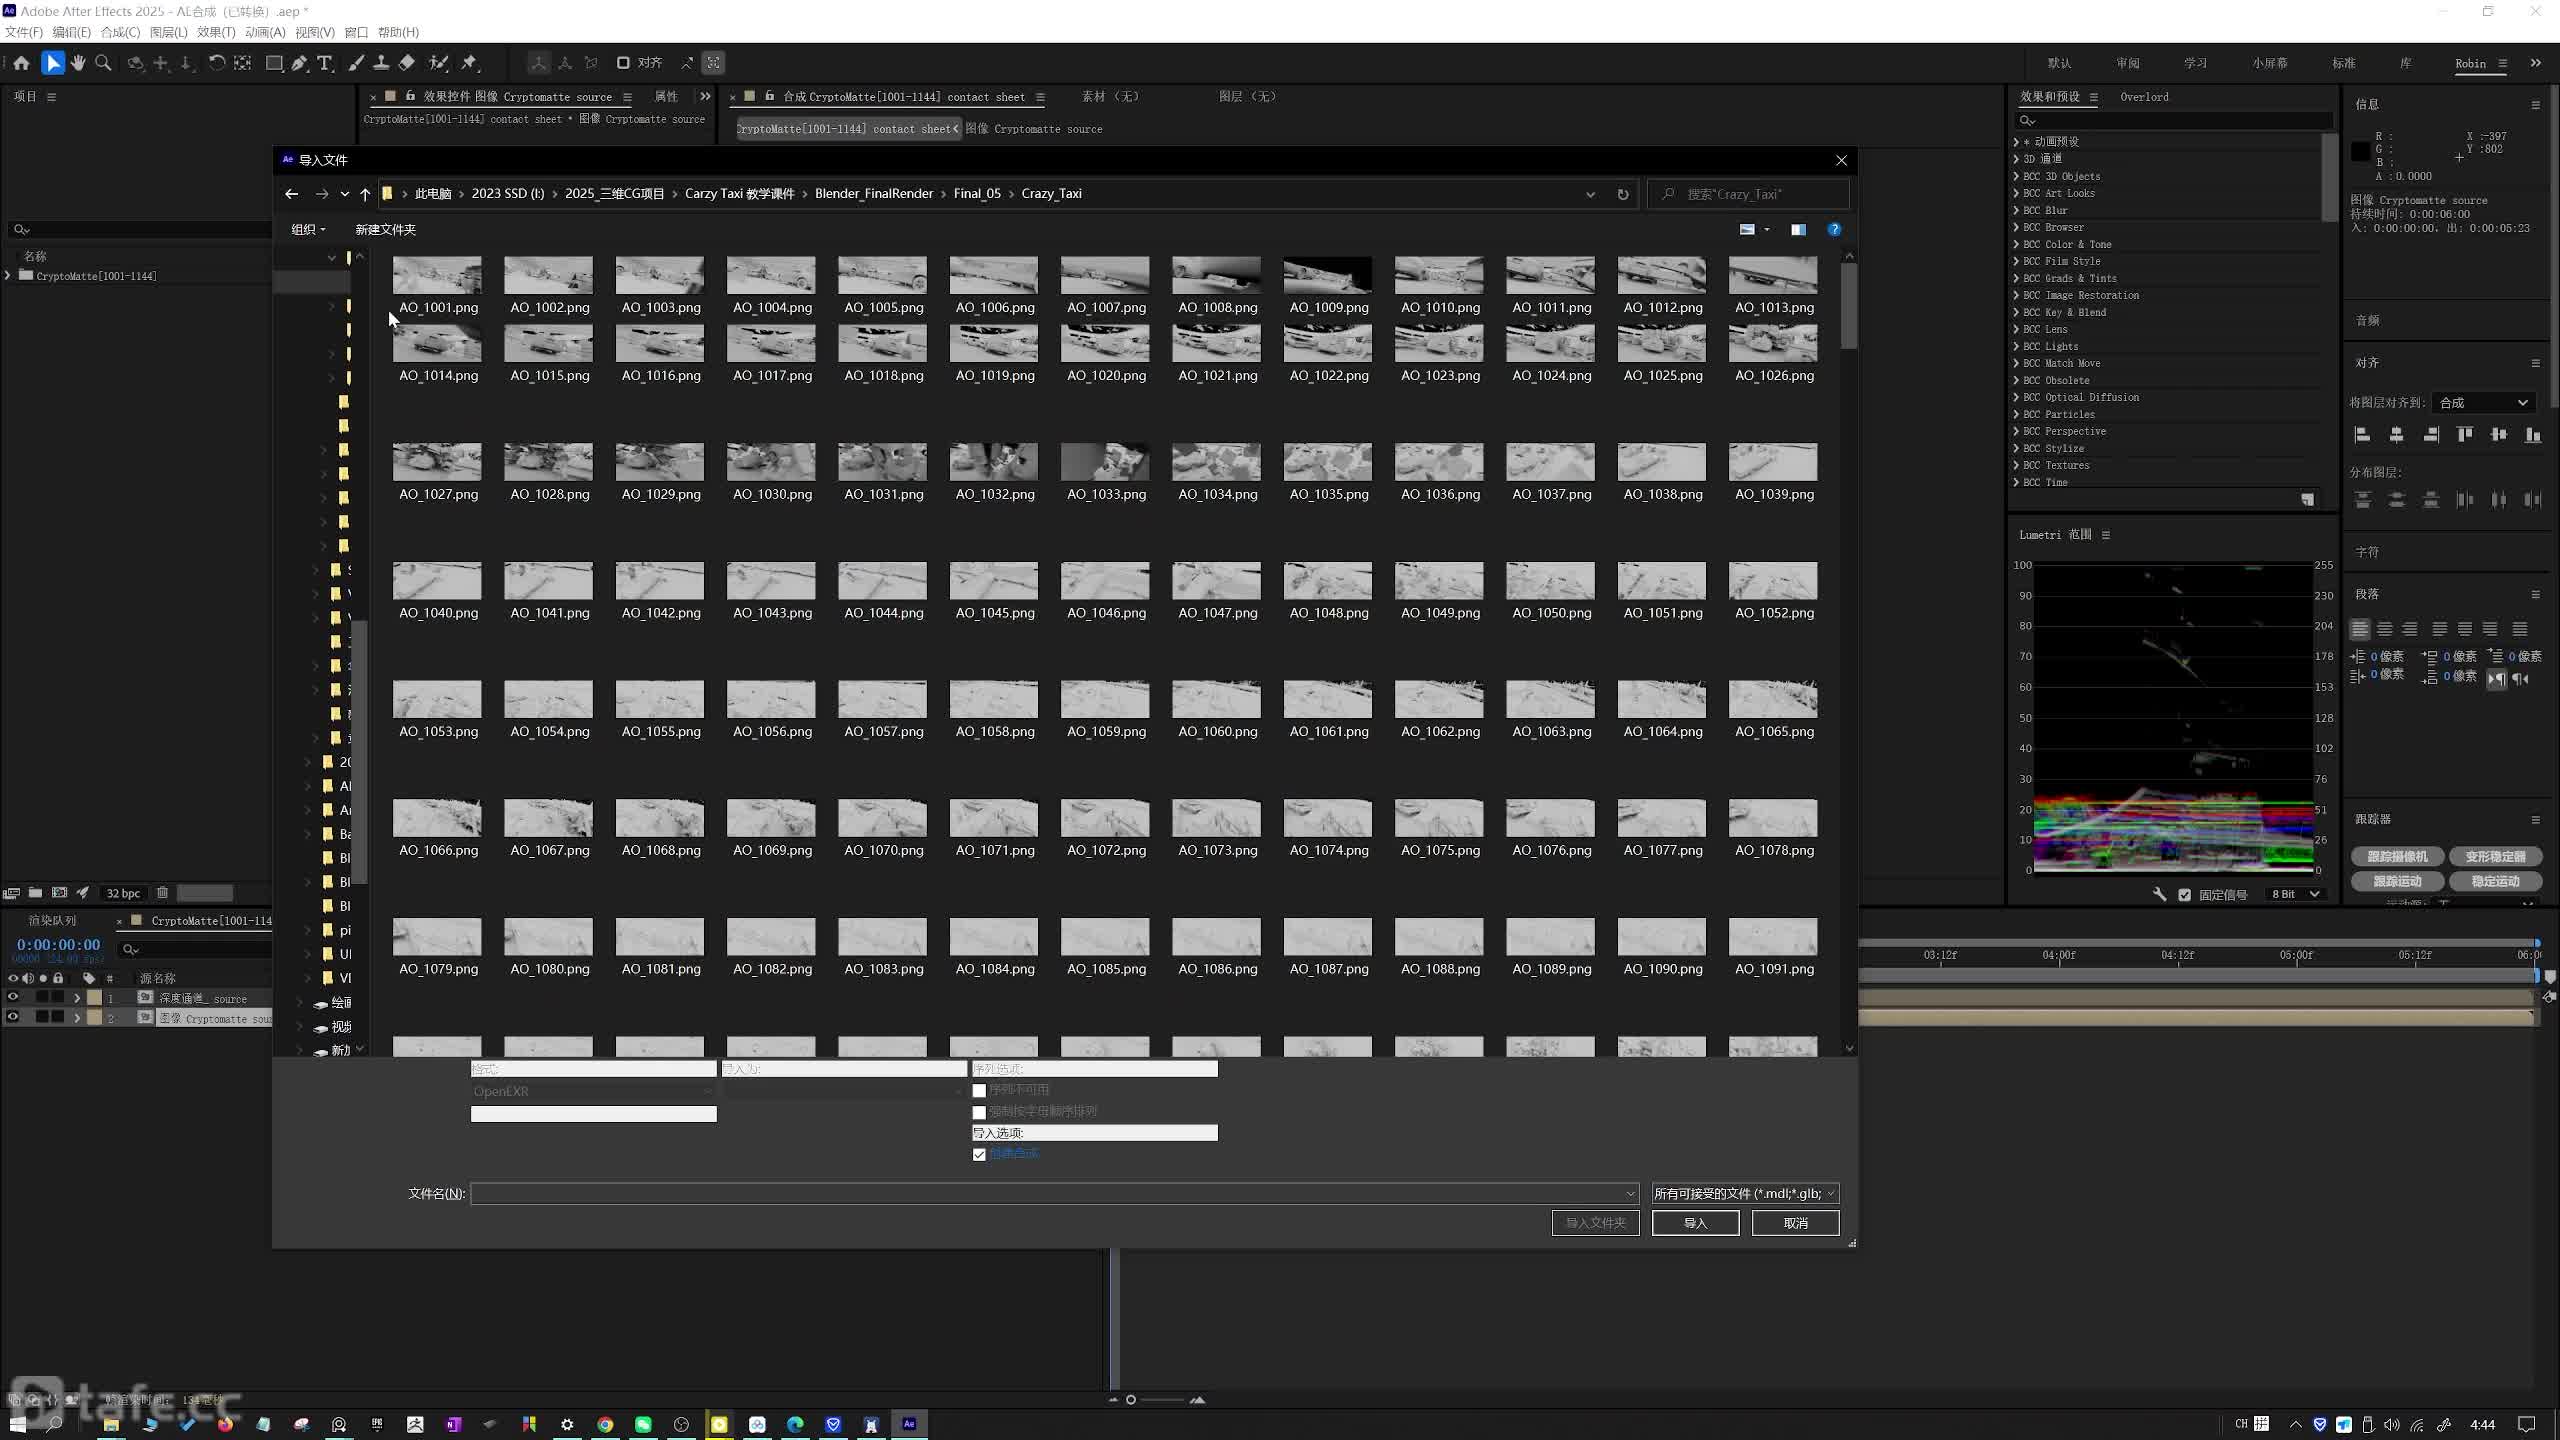Select the Hand tool in toolbar
Image resolution: width=2560 pixels, height=1440 pixels.
[78, 63]
